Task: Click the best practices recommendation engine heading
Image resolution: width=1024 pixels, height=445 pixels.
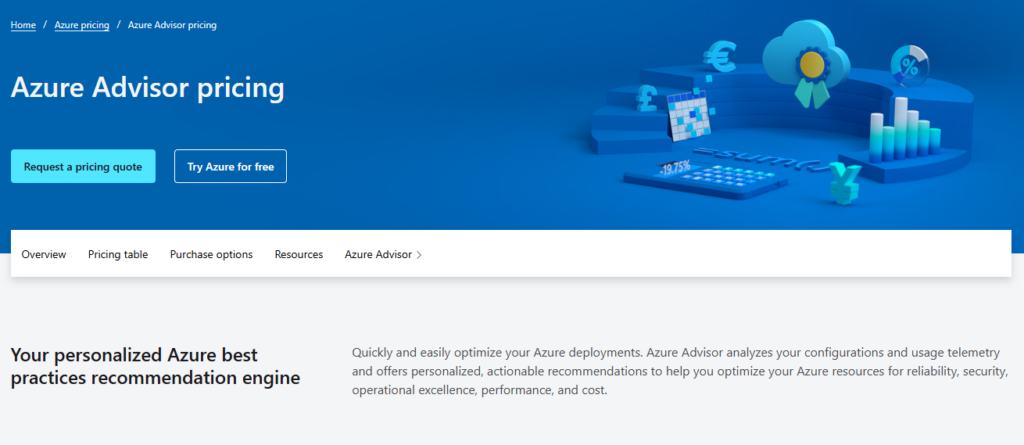Action: click(x=155, y=366)
